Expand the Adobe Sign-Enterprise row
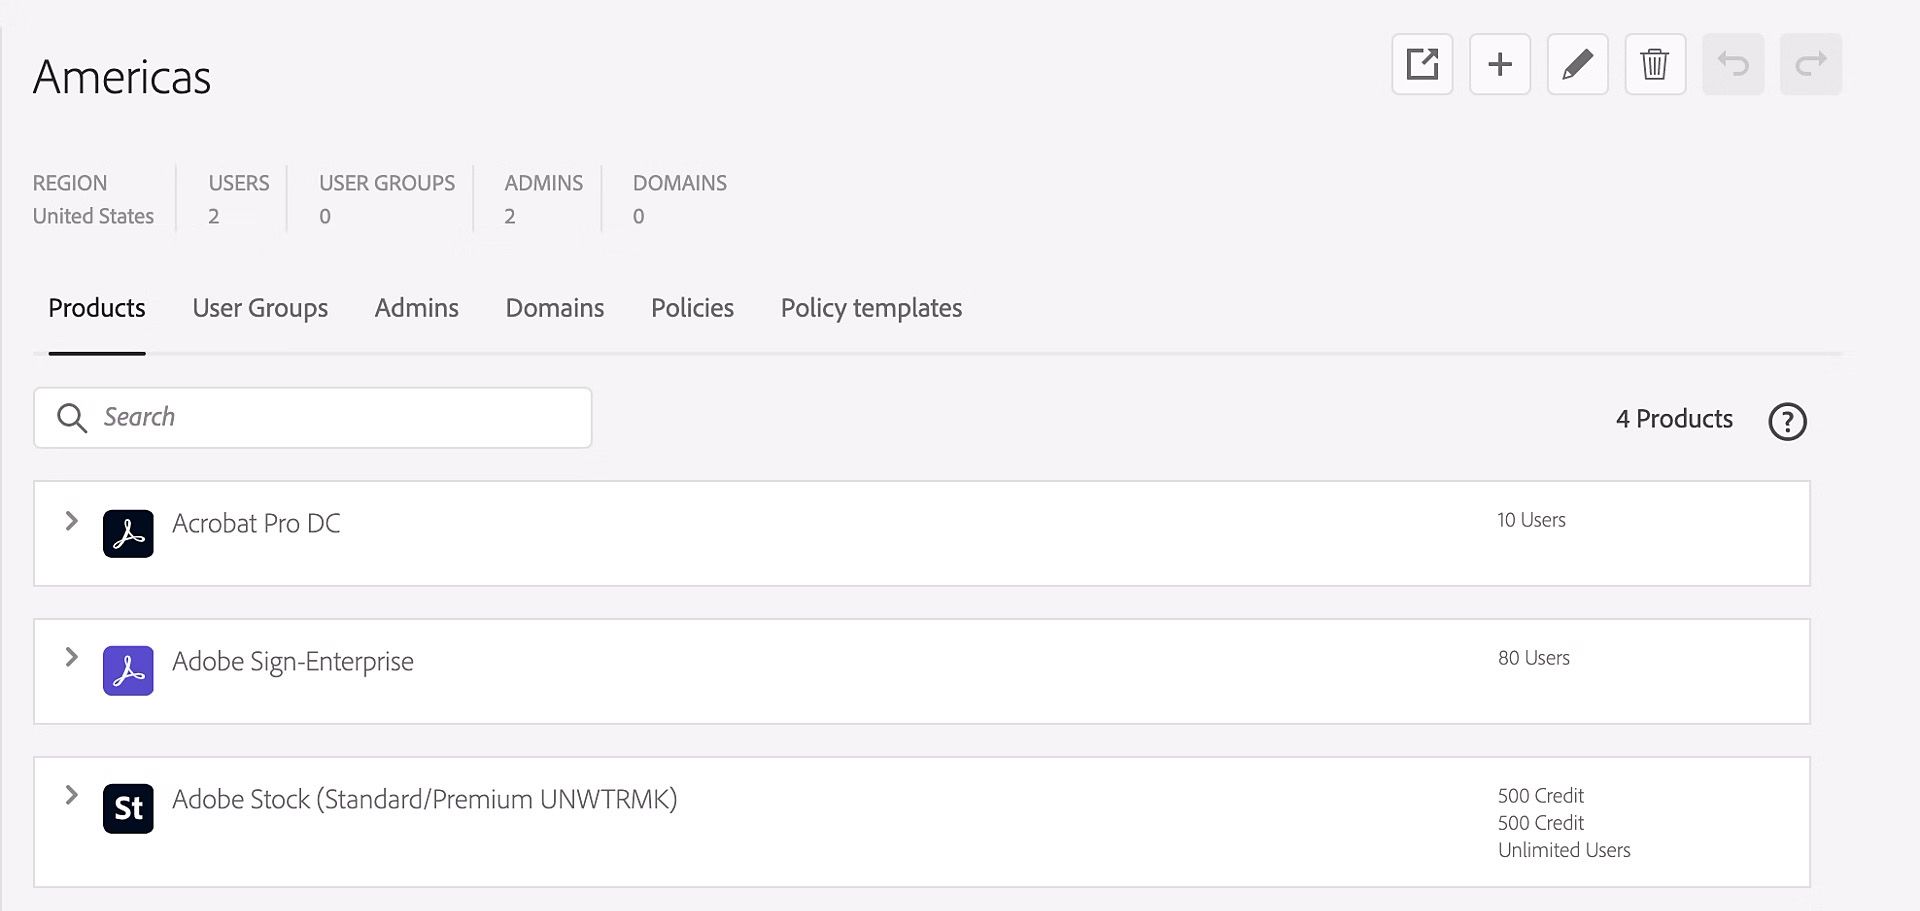The width and height of the screenshot is (1920, 911). click(71, 657)
